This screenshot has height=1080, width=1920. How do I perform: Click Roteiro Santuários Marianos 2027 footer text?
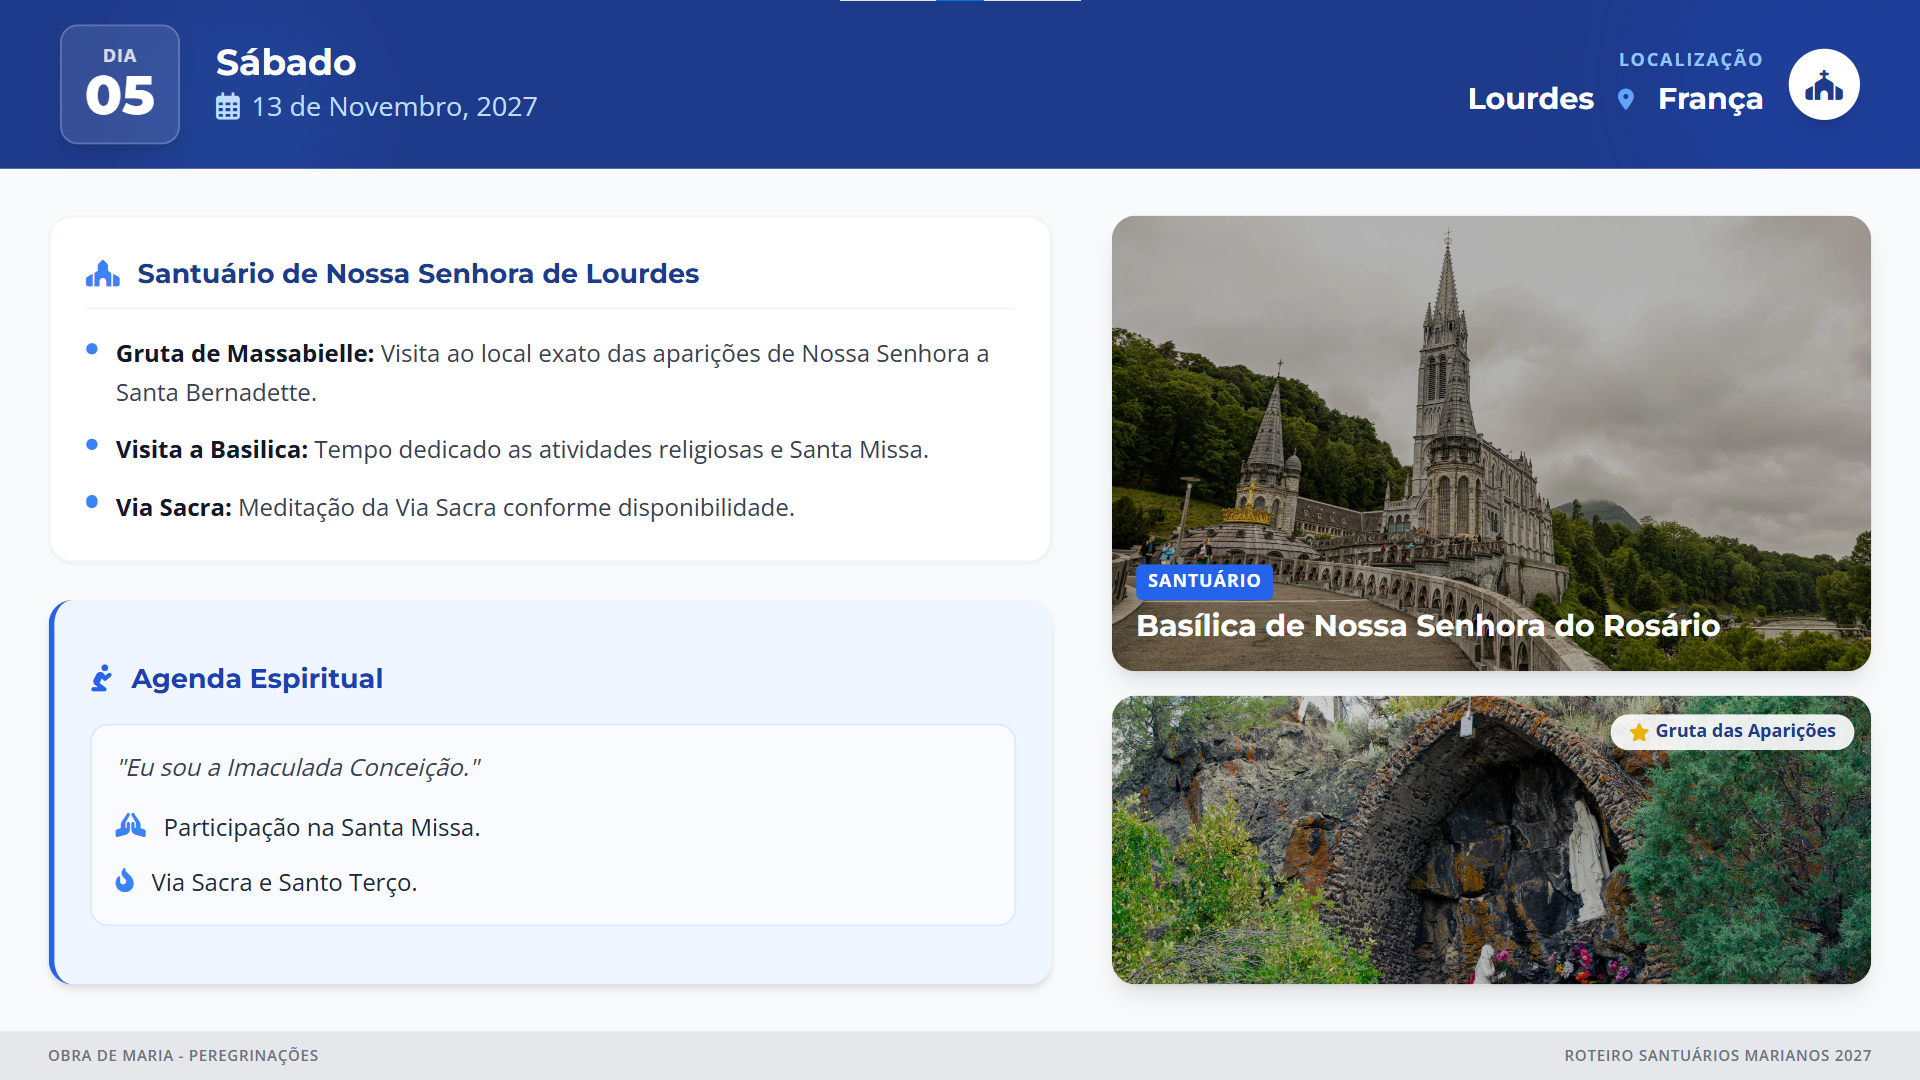click(x=1717, y=1056)
